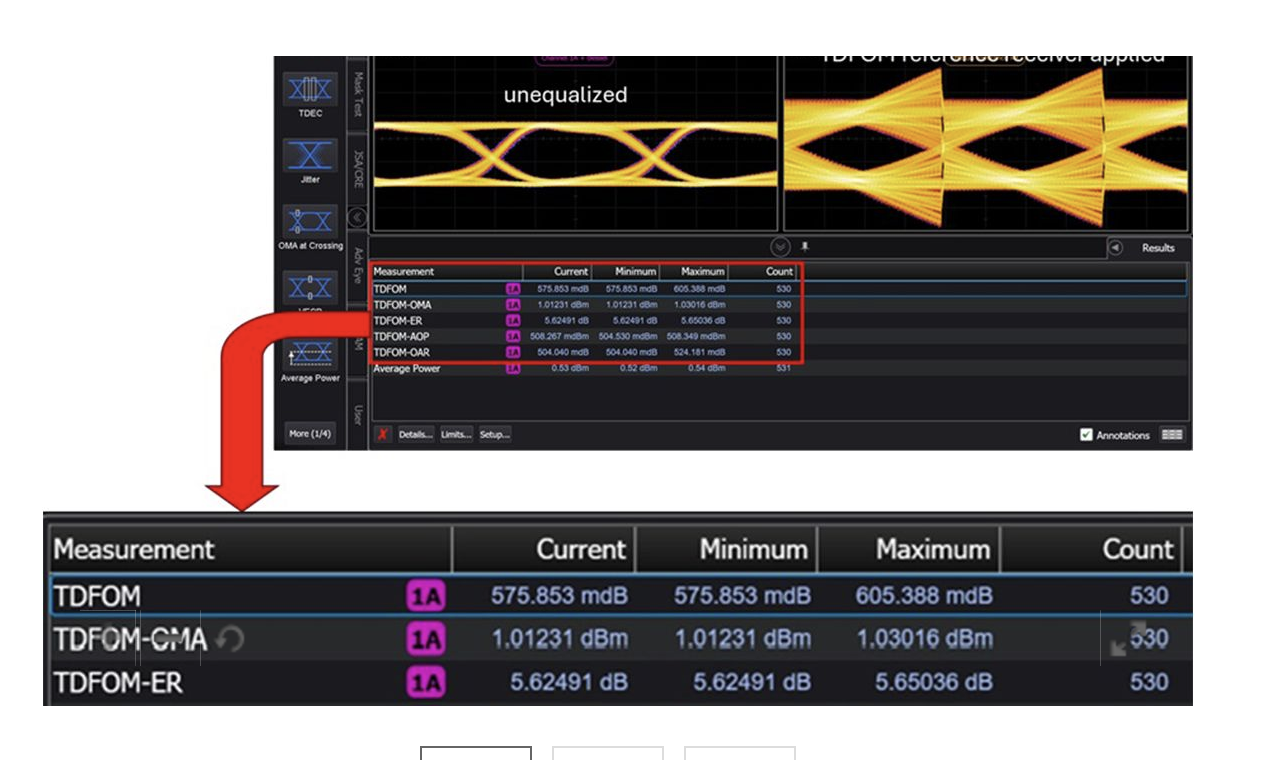Open the Adv Eye vertical tab
The width and height of the screenshot is (1262, 760).
[x=358, y=265]
